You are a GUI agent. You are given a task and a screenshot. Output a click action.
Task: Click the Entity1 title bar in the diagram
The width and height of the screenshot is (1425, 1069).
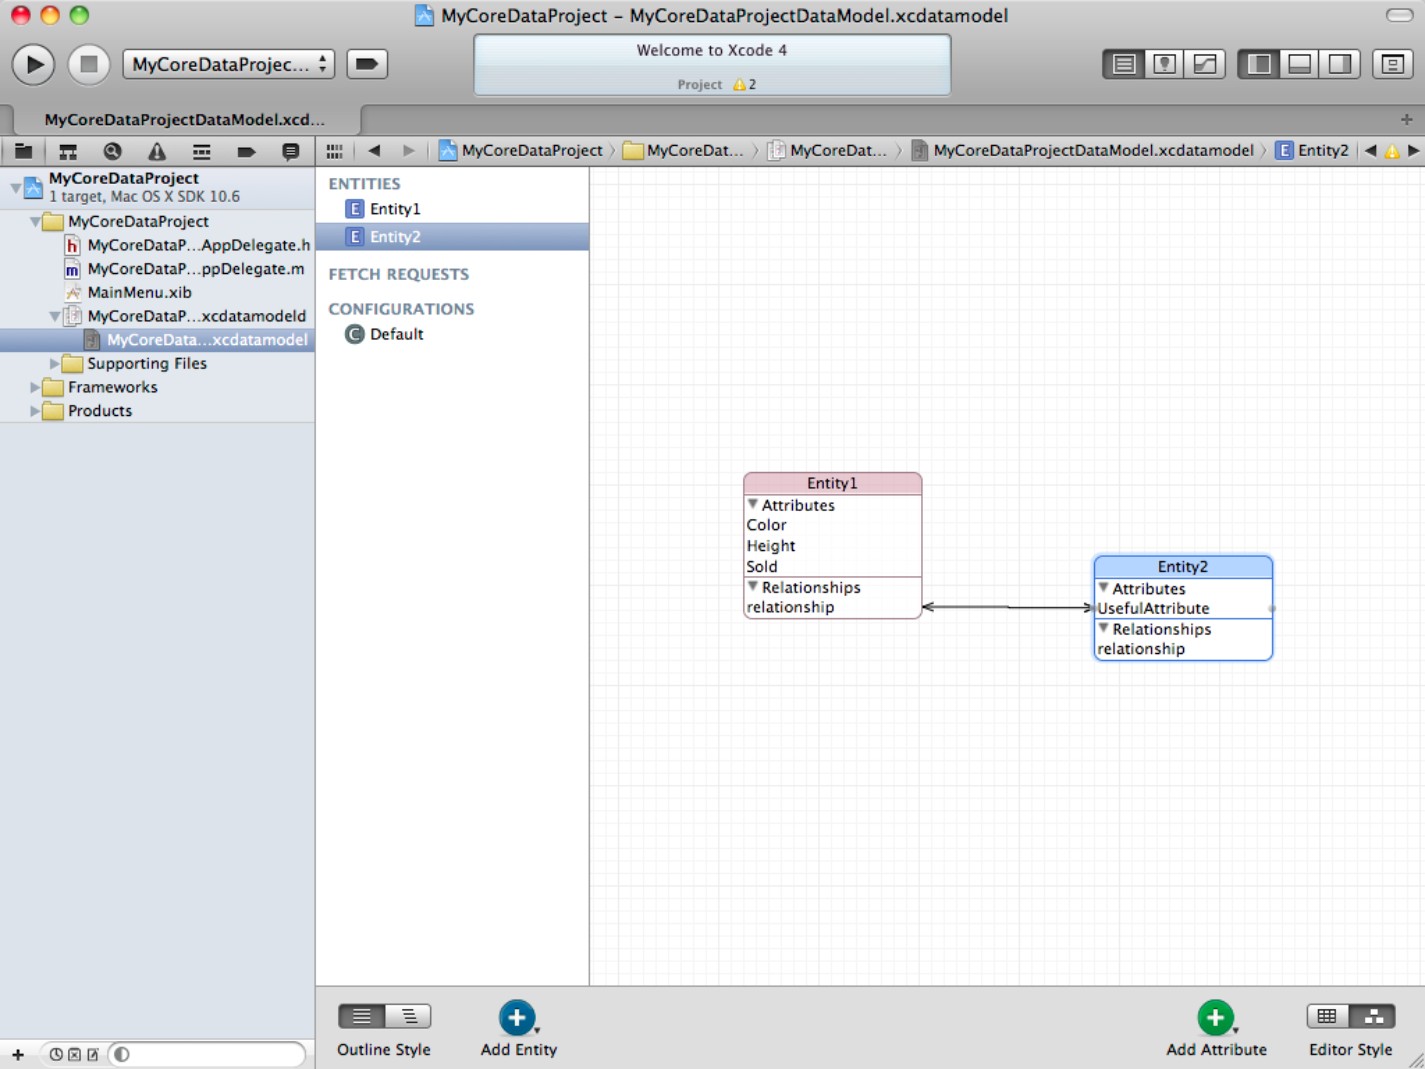[x=832, y=483]
